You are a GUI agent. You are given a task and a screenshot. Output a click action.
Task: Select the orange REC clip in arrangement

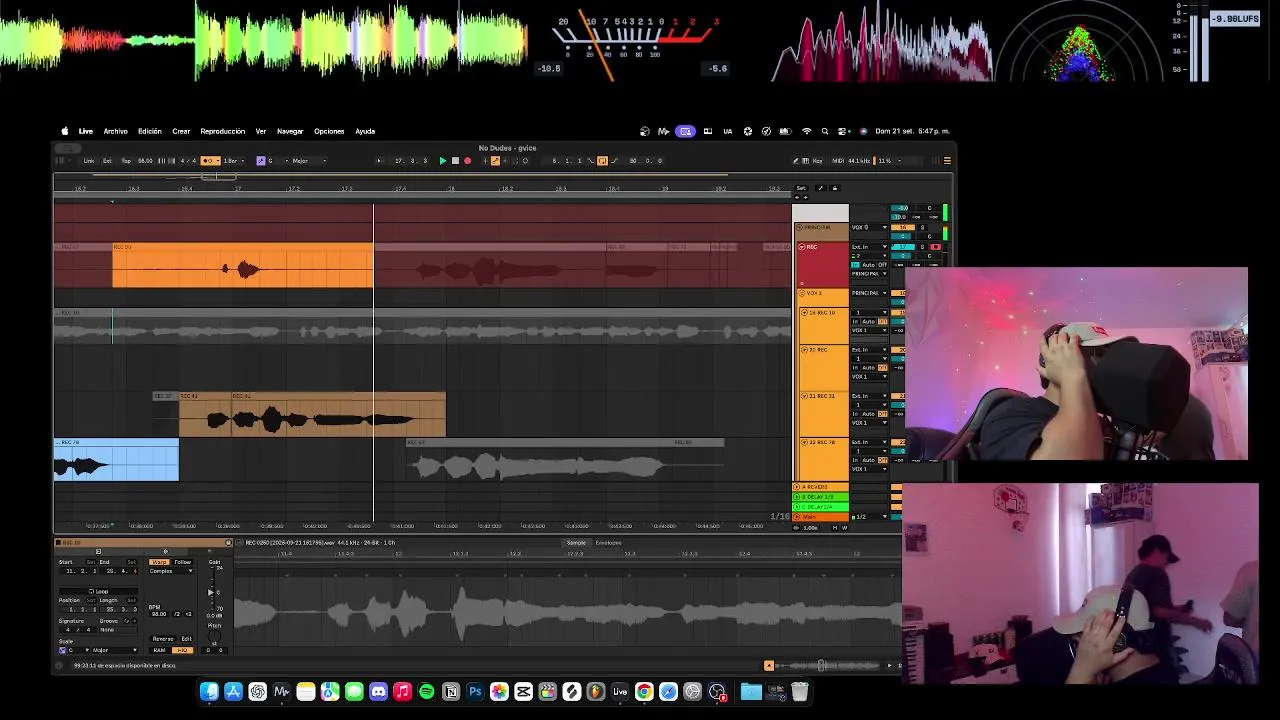coord(243,267)
